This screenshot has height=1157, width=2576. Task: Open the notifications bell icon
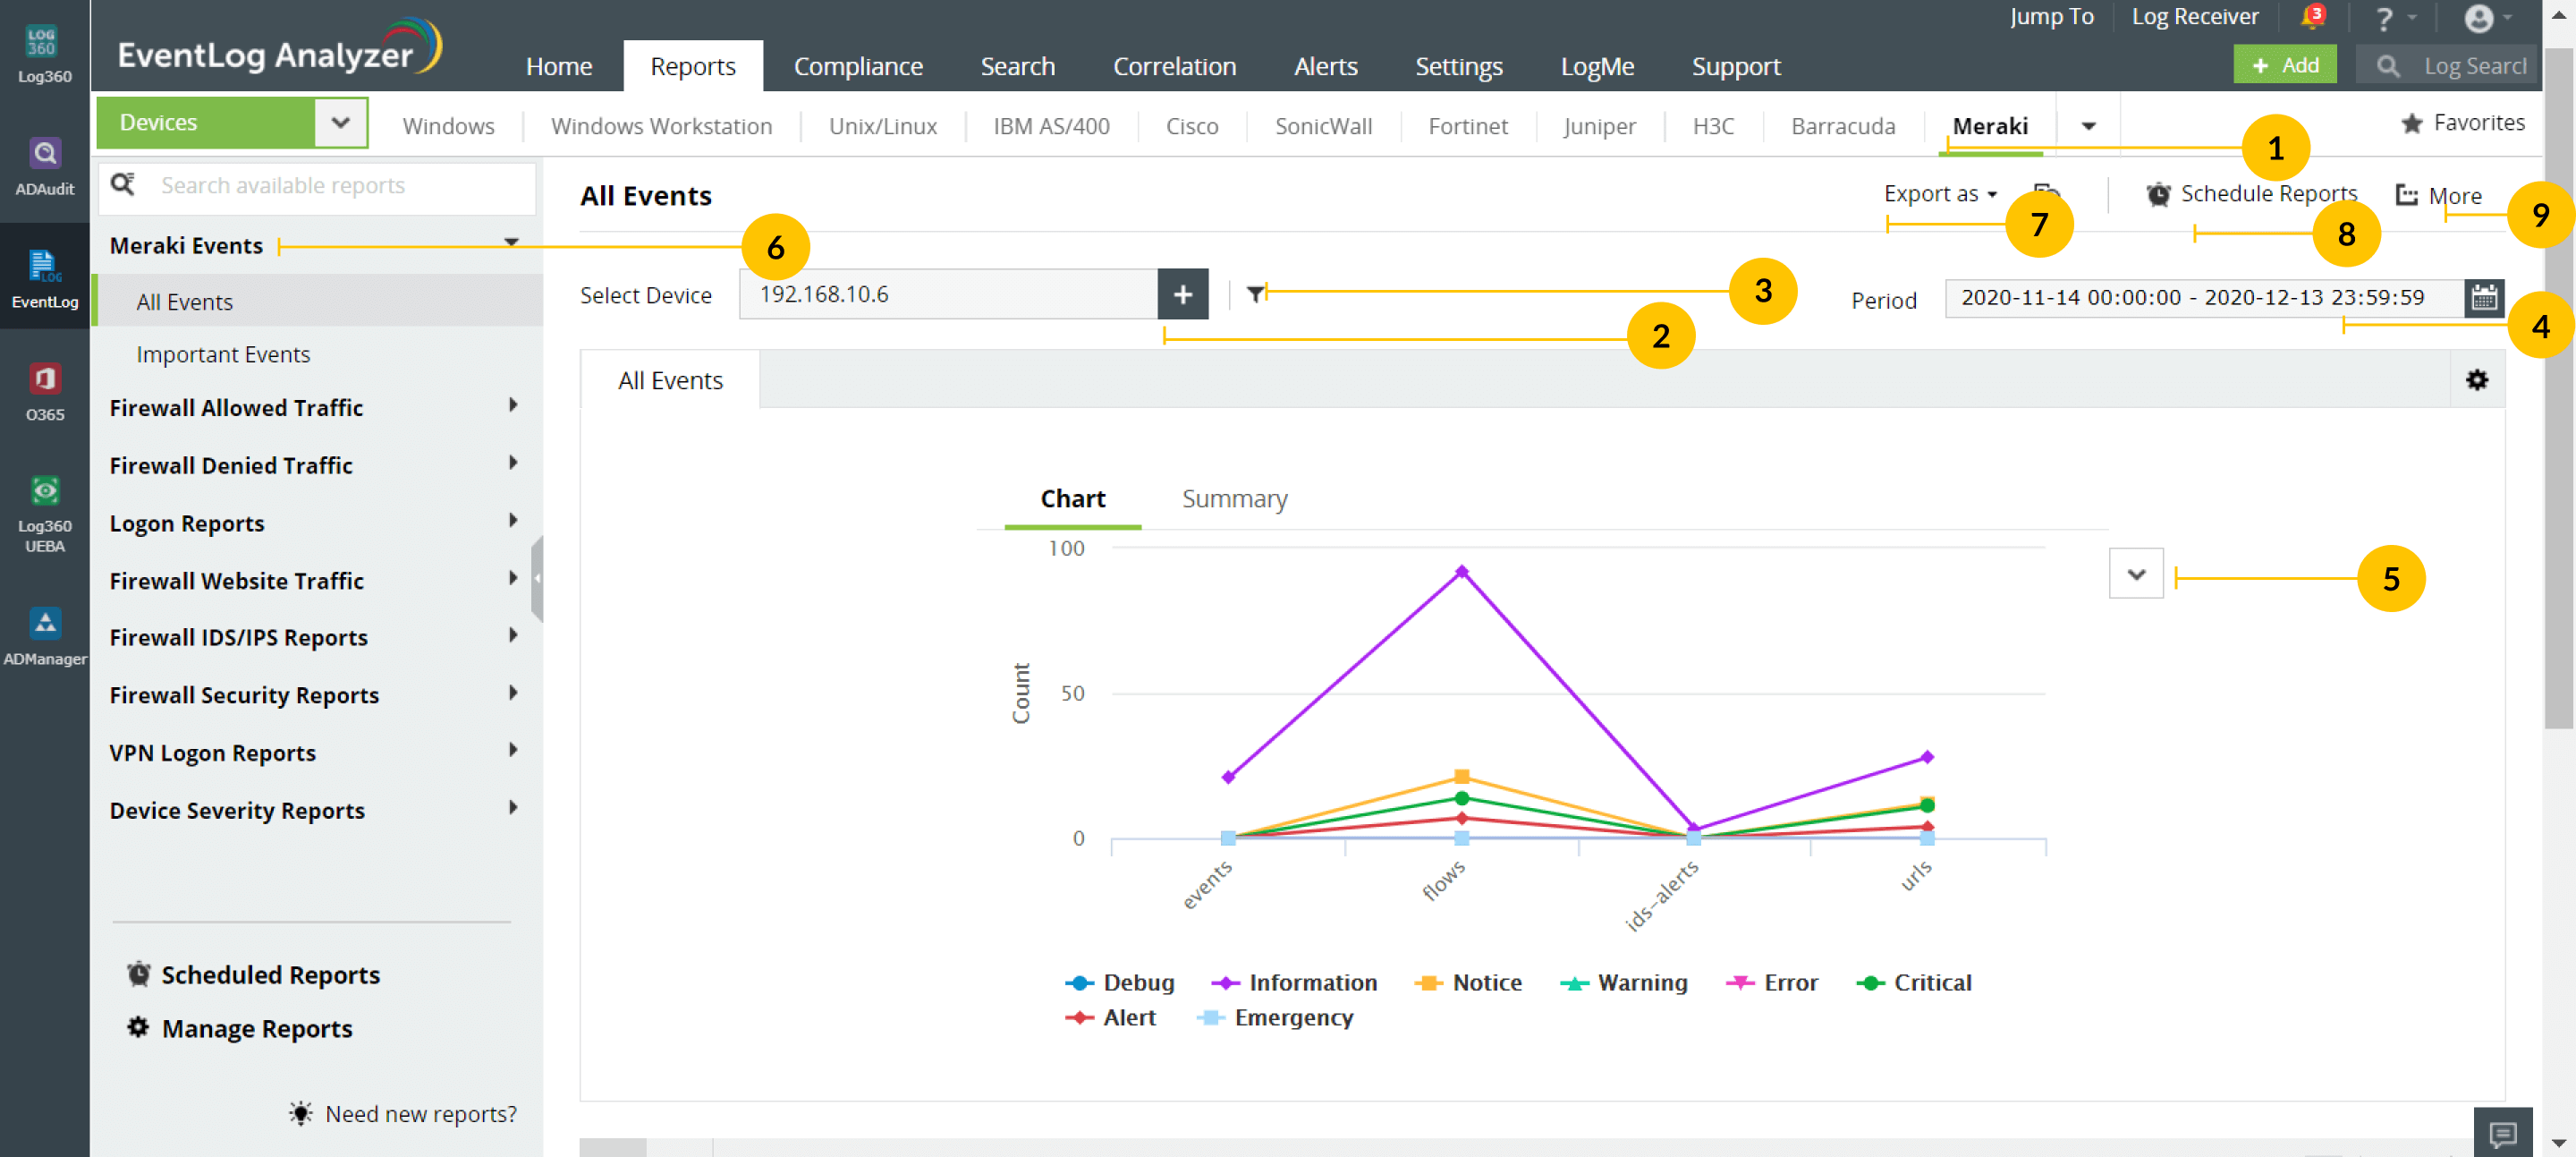[2310, 18]
